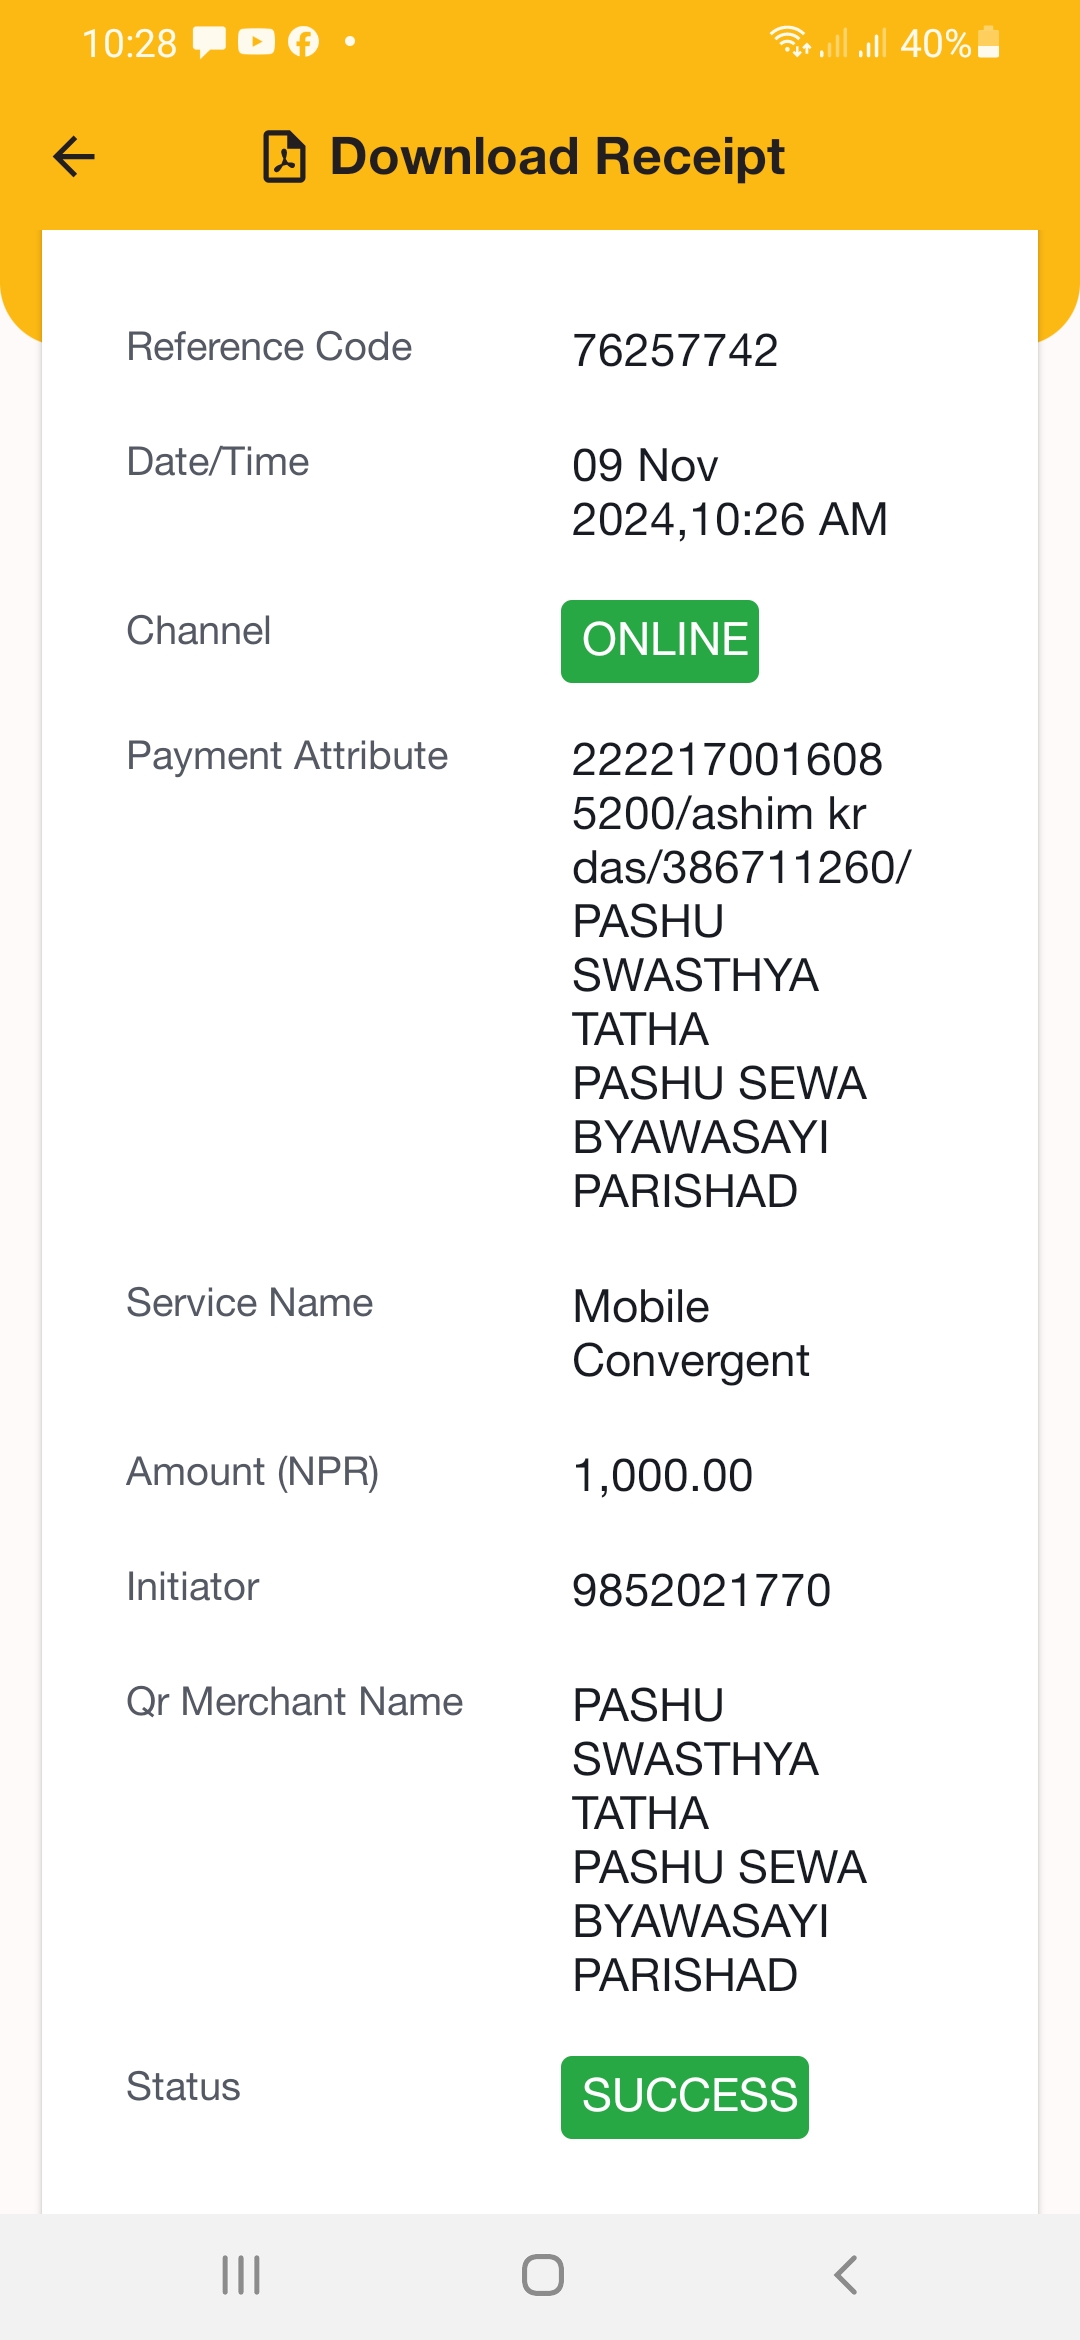
Task: Open recent apps navigation button
Action: point(241,2275)
